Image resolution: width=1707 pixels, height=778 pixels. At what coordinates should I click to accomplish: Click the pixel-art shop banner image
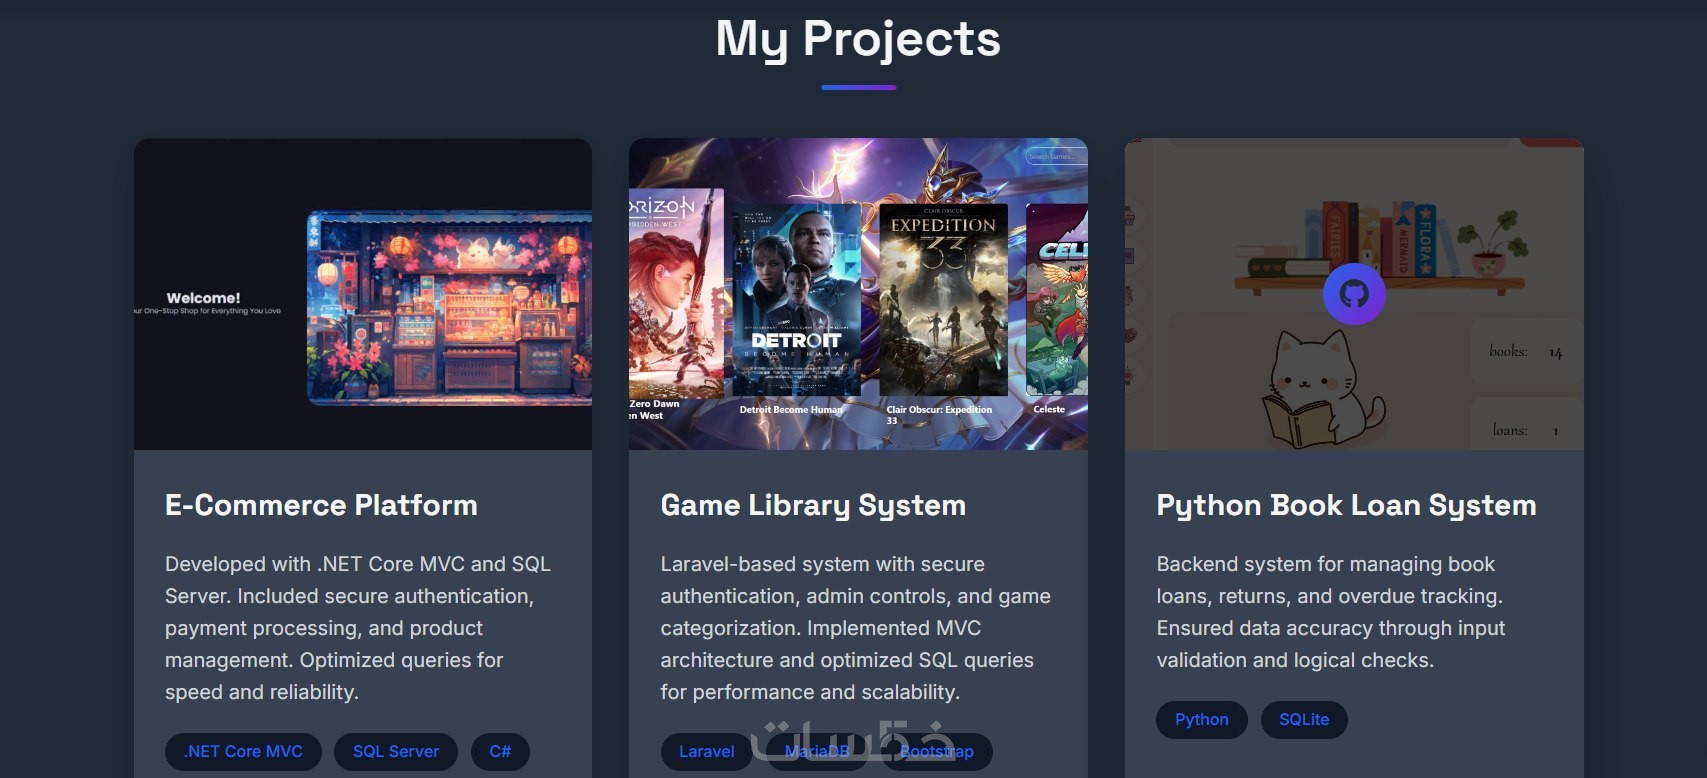[x=449, y=308]
